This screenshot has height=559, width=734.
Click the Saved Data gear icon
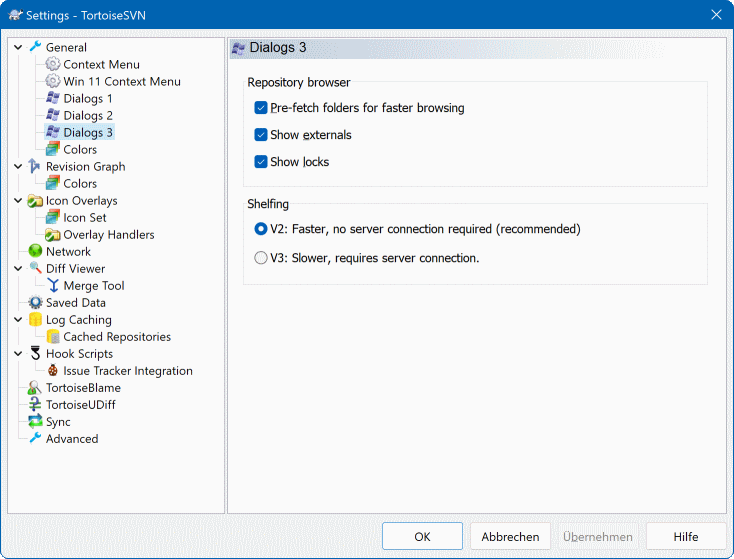(x=35, y=302)
